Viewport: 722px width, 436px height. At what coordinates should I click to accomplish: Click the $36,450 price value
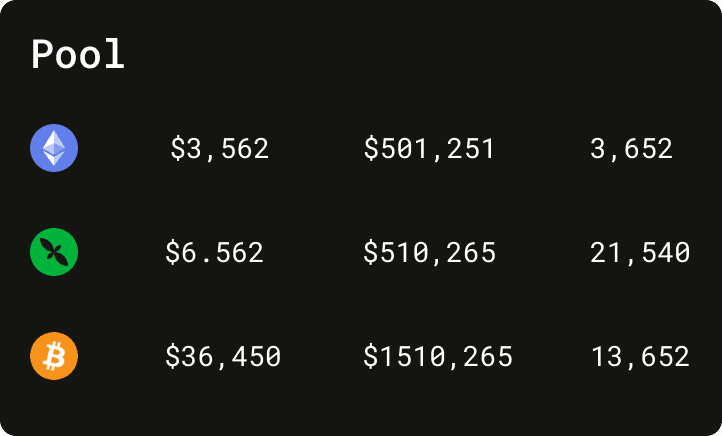223,356
